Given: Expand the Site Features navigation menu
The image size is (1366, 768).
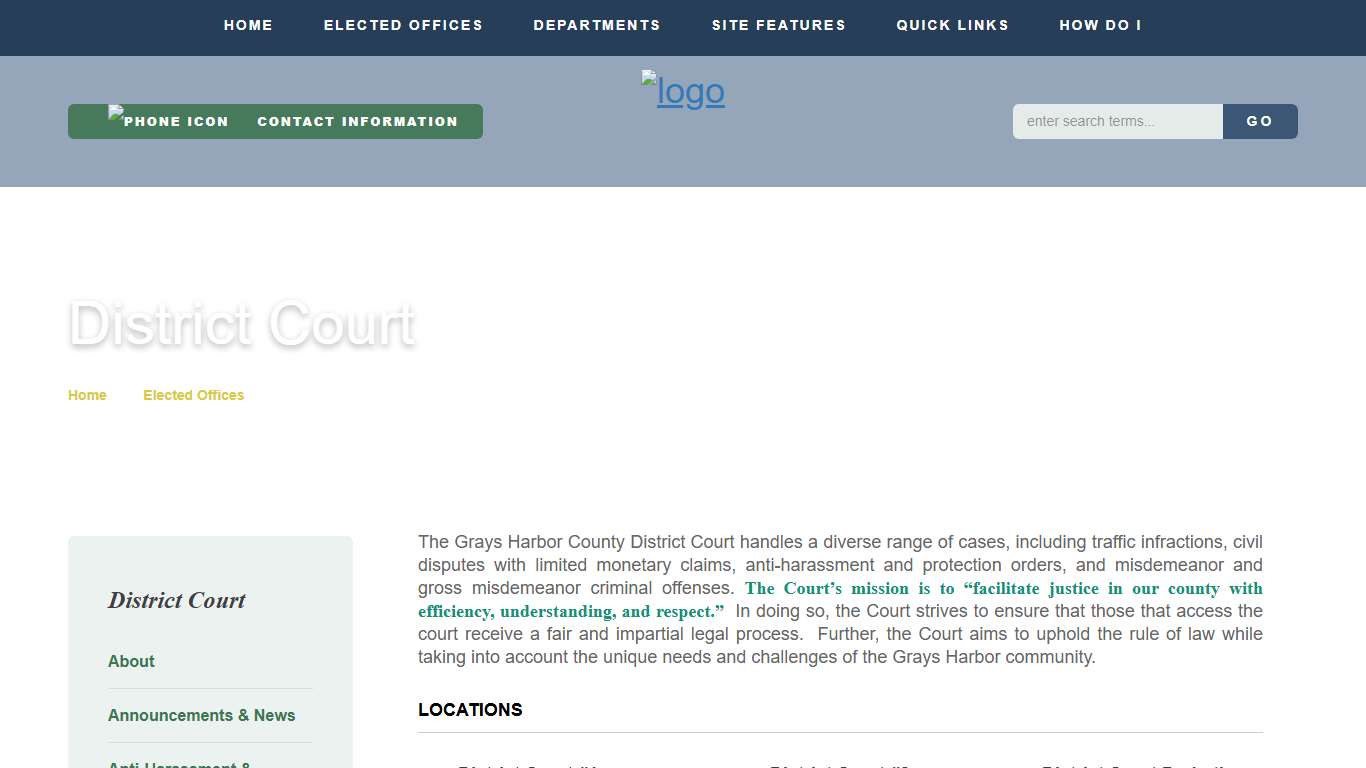Looking at the screenshot, I should (x=778, y=25).
